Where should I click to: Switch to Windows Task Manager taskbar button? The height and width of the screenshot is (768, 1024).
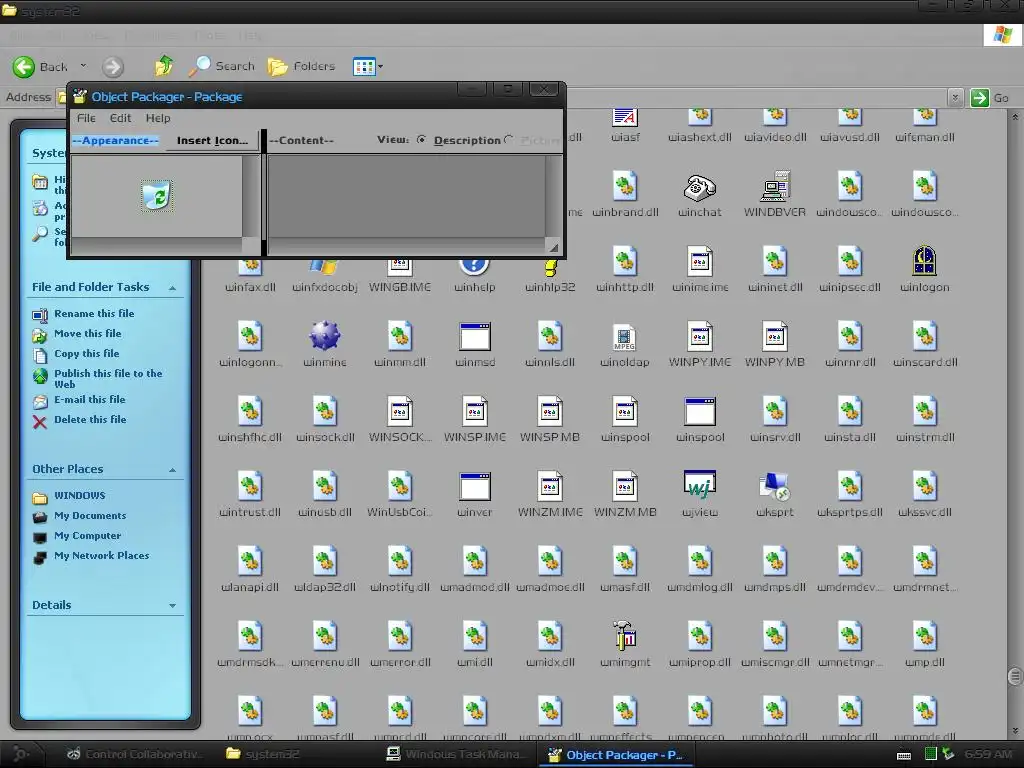(x=456, y=754)
